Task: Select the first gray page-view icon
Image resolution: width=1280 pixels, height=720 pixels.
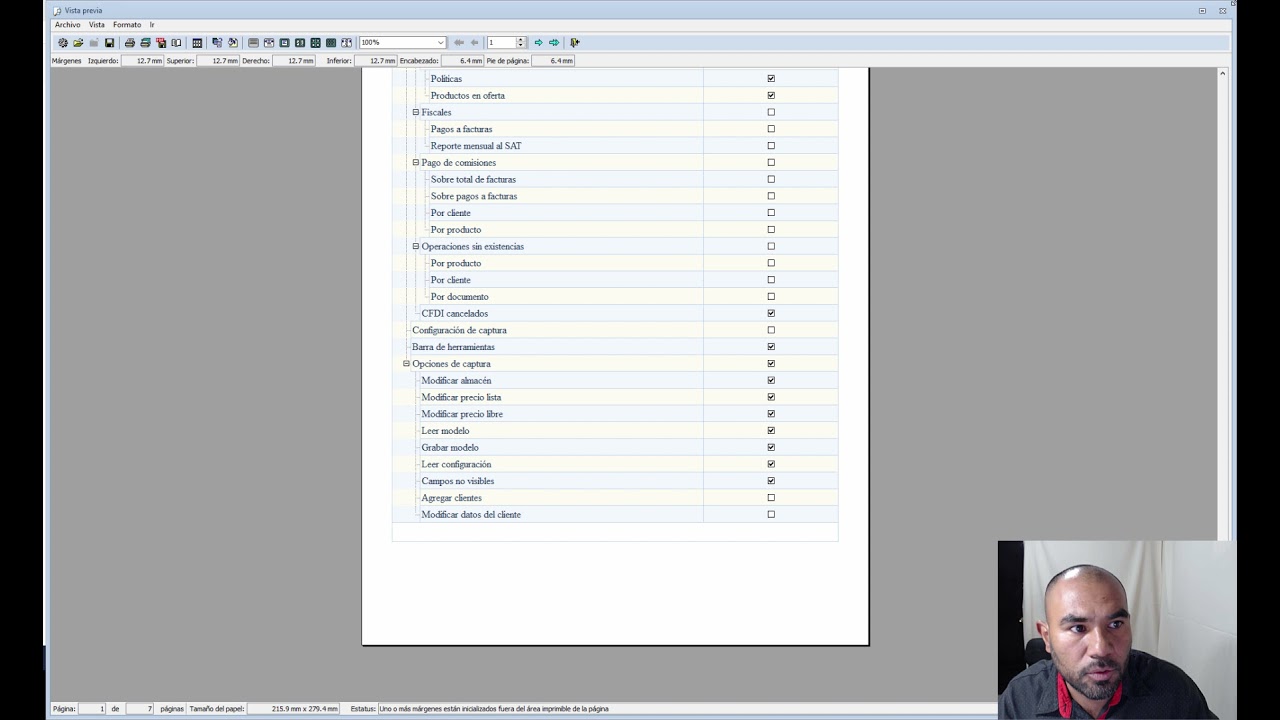Action: pyautogui.click(x=253, y=43)
